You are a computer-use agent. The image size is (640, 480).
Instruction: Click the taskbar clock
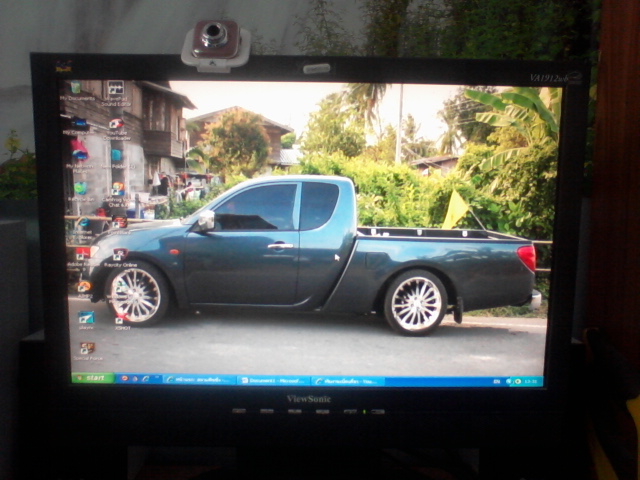coord(531,382)
